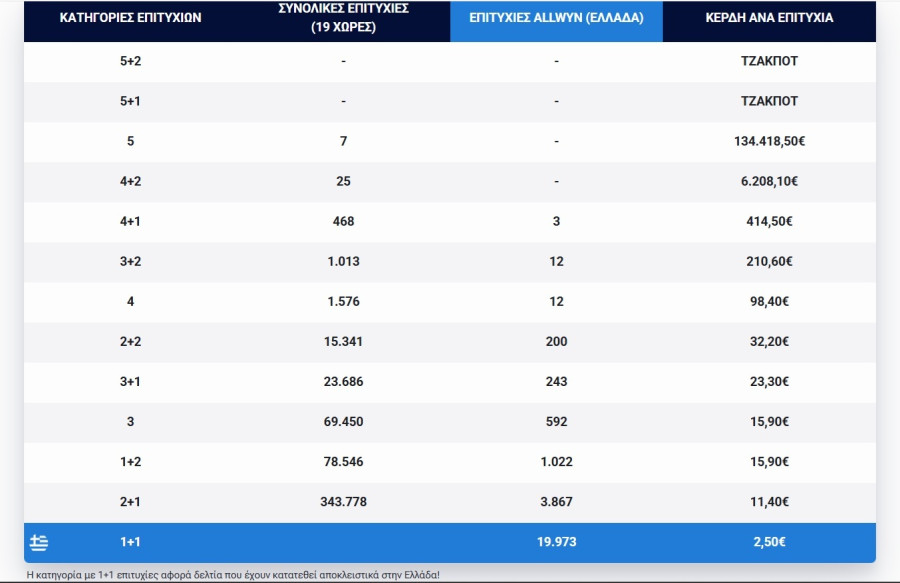Screen dimensions: 900x583
Task: Click the ΚΕΡΔΗ ΑΝΑ ΕΠΙΤΥΧΙΑ column header
Action: coord(769,18)
